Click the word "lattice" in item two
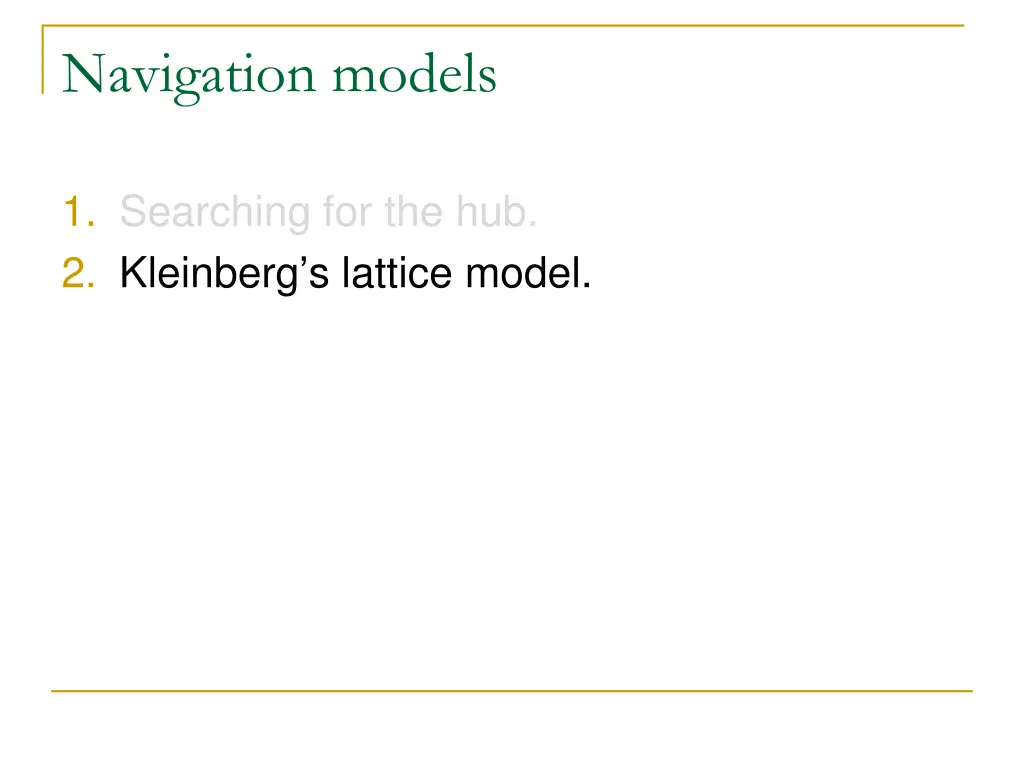Screen dimensions: 1024x768 tap(398, 272)
